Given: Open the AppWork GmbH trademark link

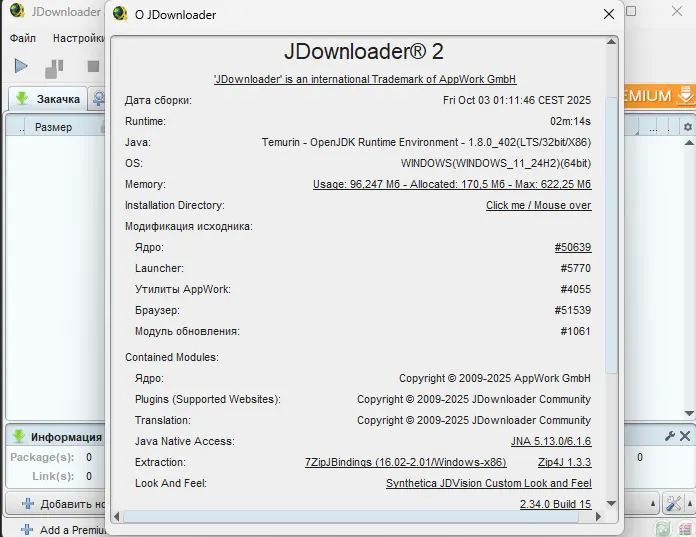Looking at the screenshot, I should tap(364, 79).
